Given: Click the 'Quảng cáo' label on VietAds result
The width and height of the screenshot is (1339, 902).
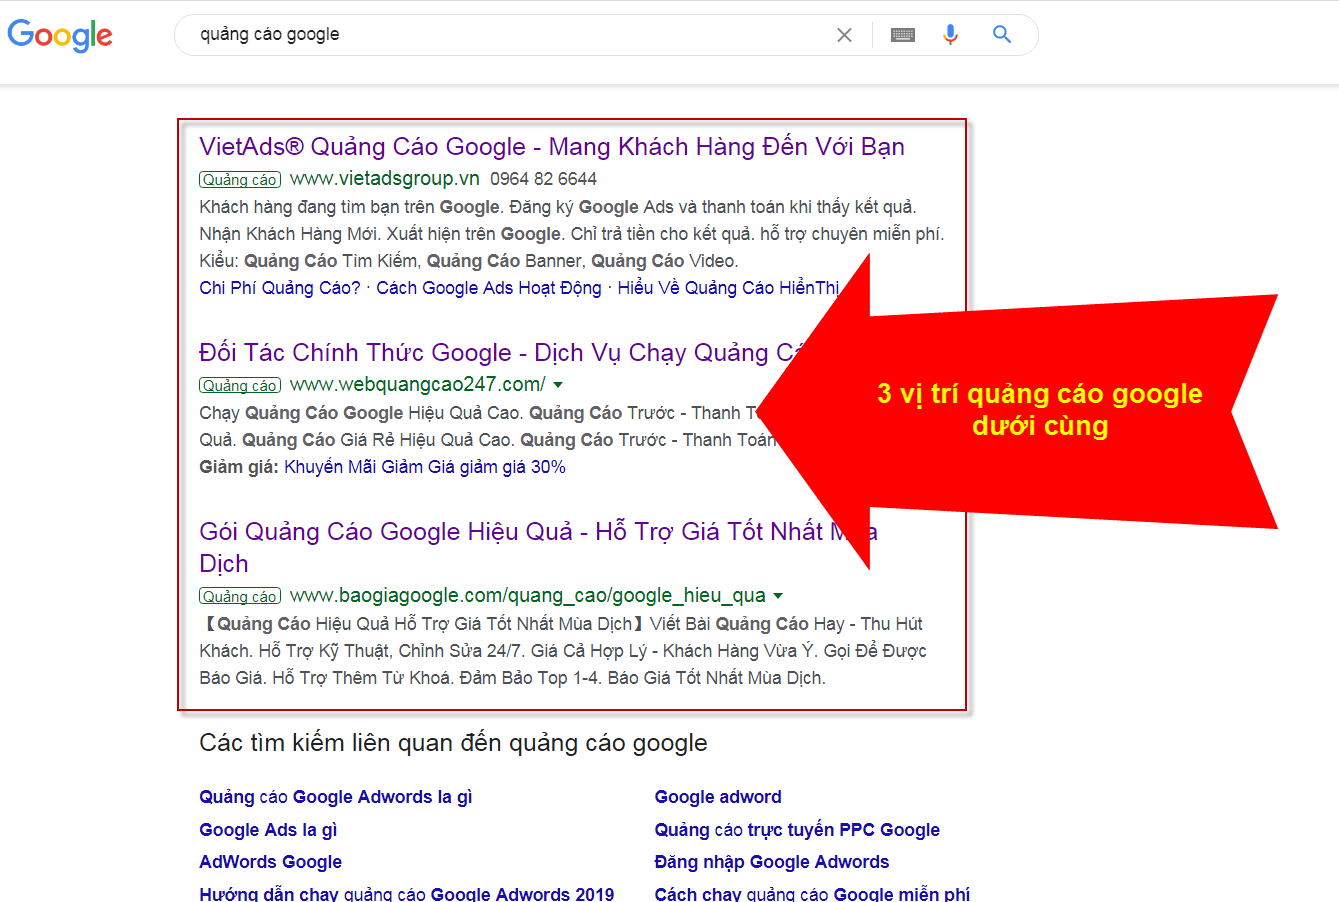Looking at the screenshot, I should [239, 179].
